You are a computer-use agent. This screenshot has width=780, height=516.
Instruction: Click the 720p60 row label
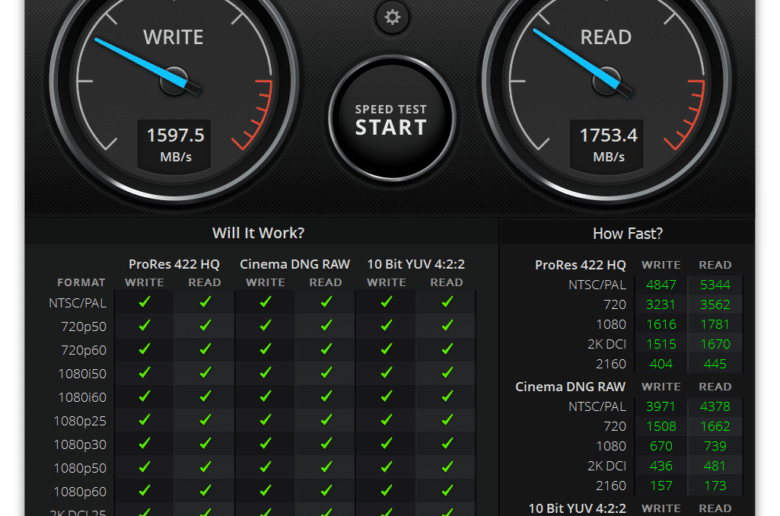[84, 350]
